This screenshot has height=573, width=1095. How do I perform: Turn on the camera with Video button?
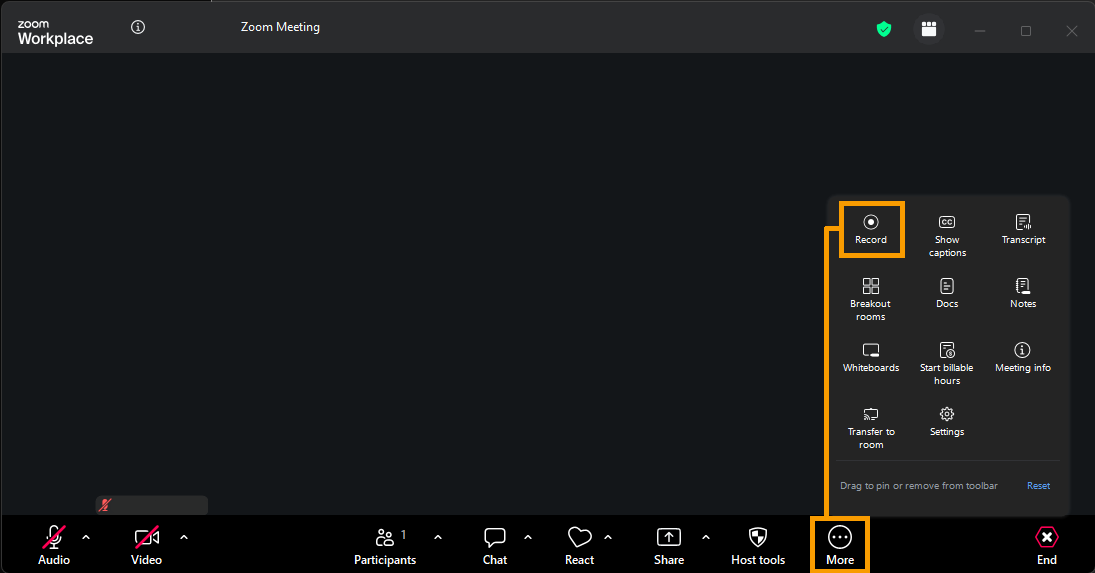tap(146, 545)
